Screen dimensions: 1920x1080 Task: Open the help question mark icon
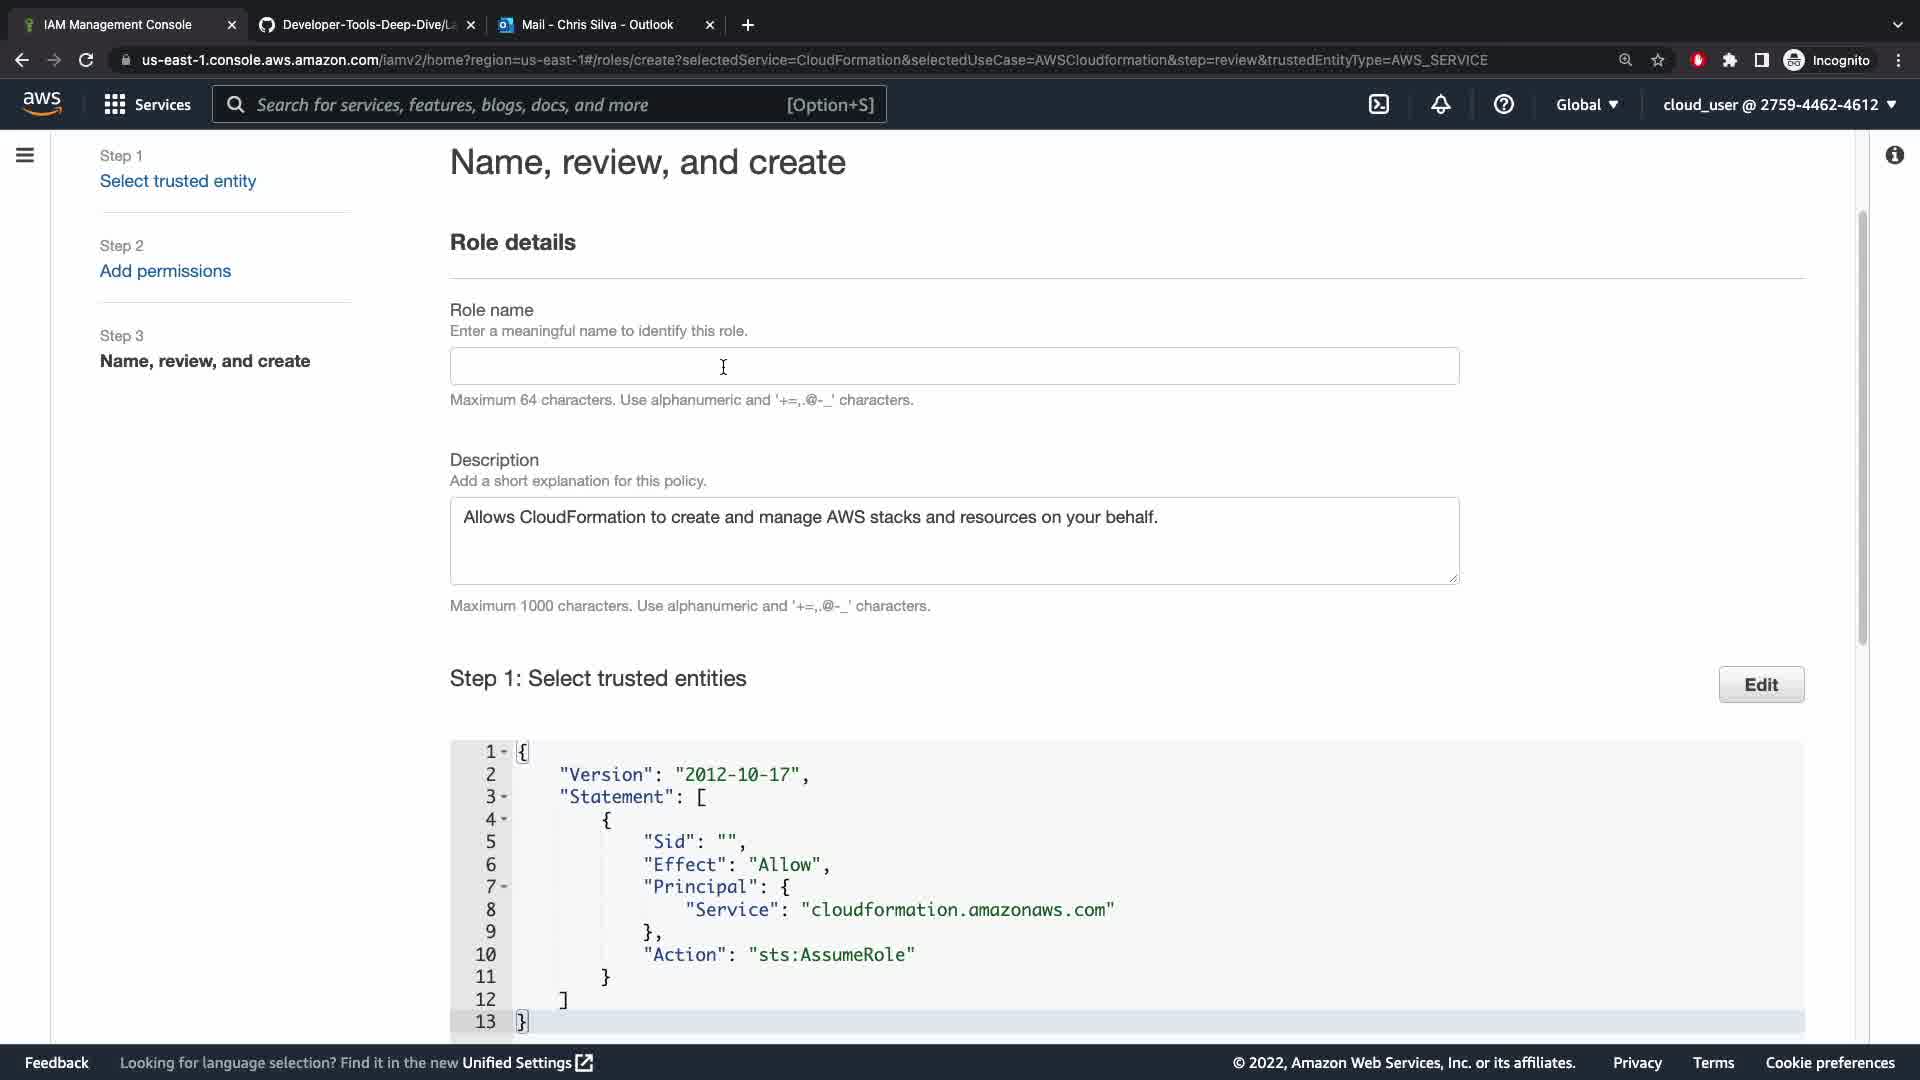point(1503,104)
